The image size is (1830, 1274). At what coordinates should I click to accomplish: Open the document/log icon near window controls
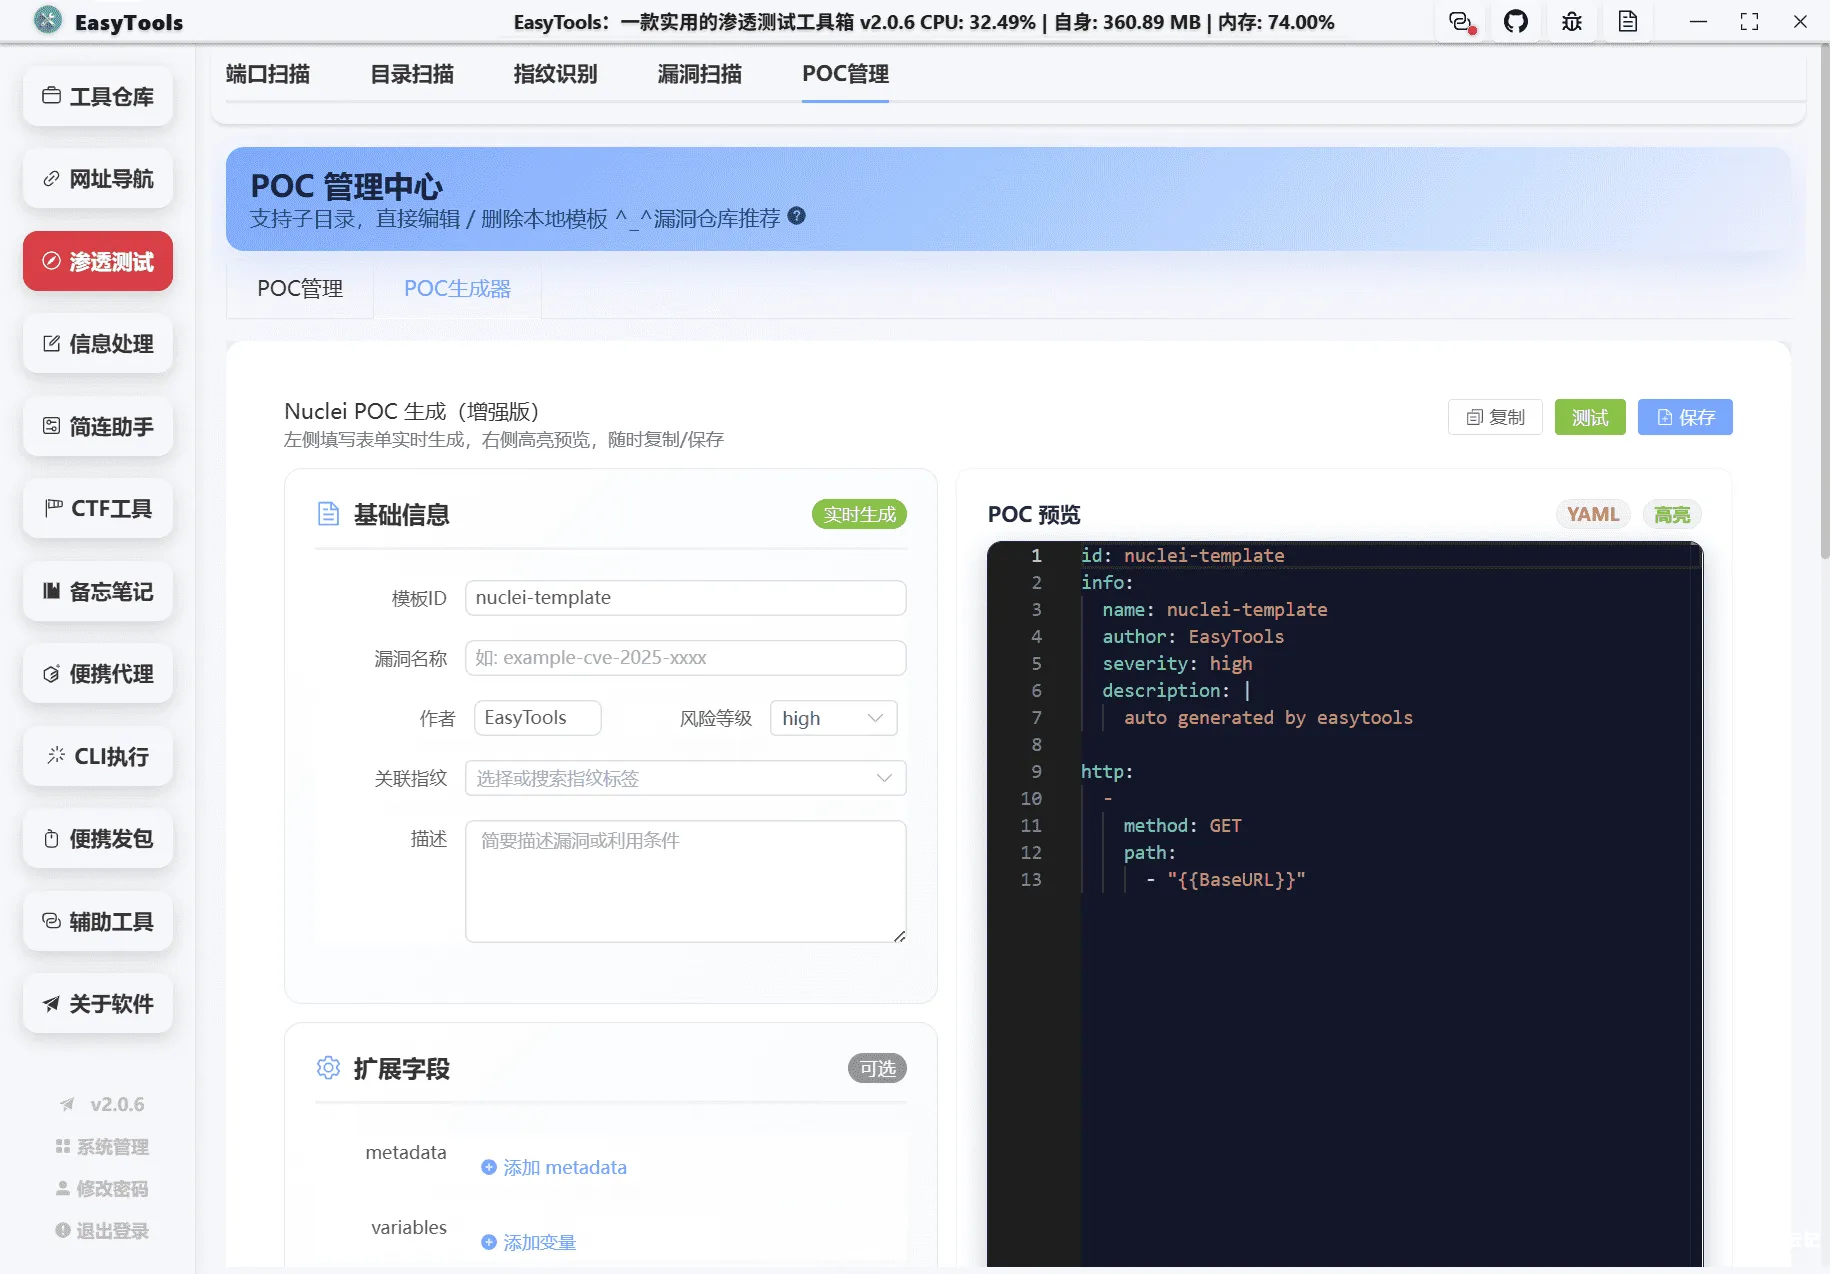click(1627, 21)
